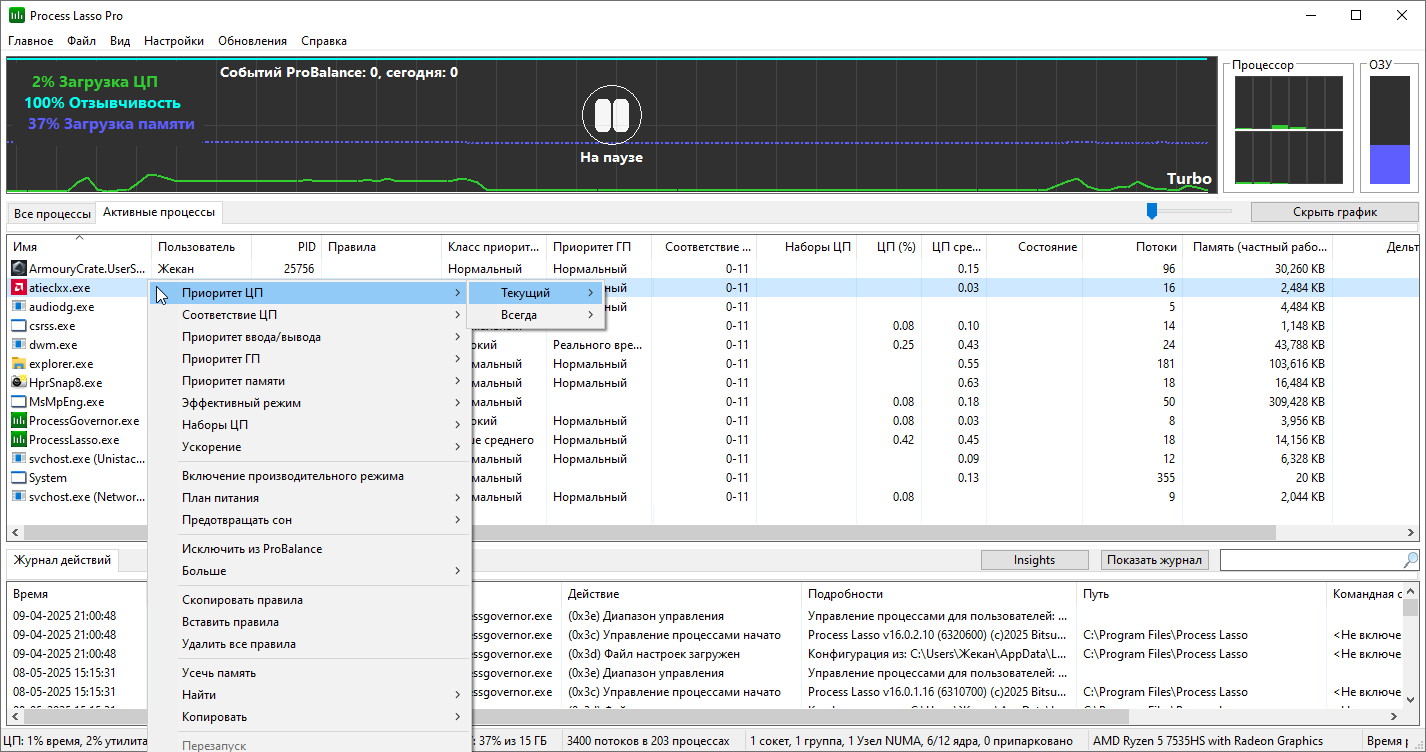Select the atieclxx.exe AMD process icon
Screen dimensions: 1426x752
[19, 288]
